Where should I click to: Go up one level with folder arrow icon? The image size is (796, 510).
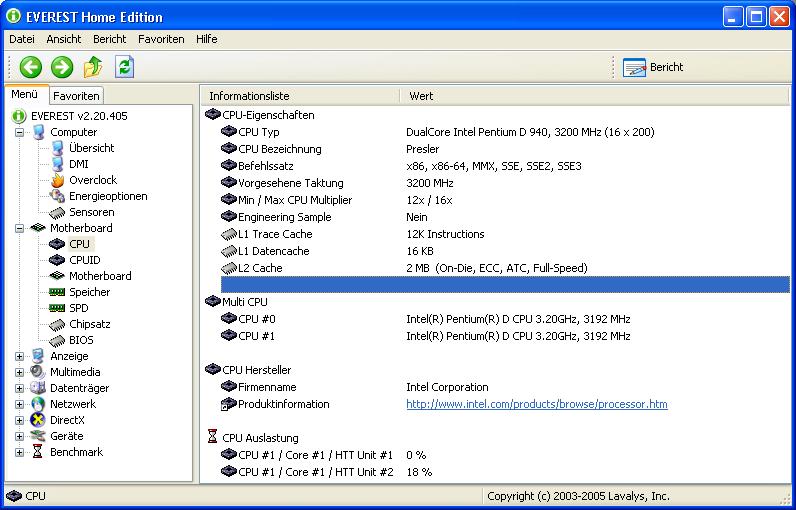(x=93, y=67)
